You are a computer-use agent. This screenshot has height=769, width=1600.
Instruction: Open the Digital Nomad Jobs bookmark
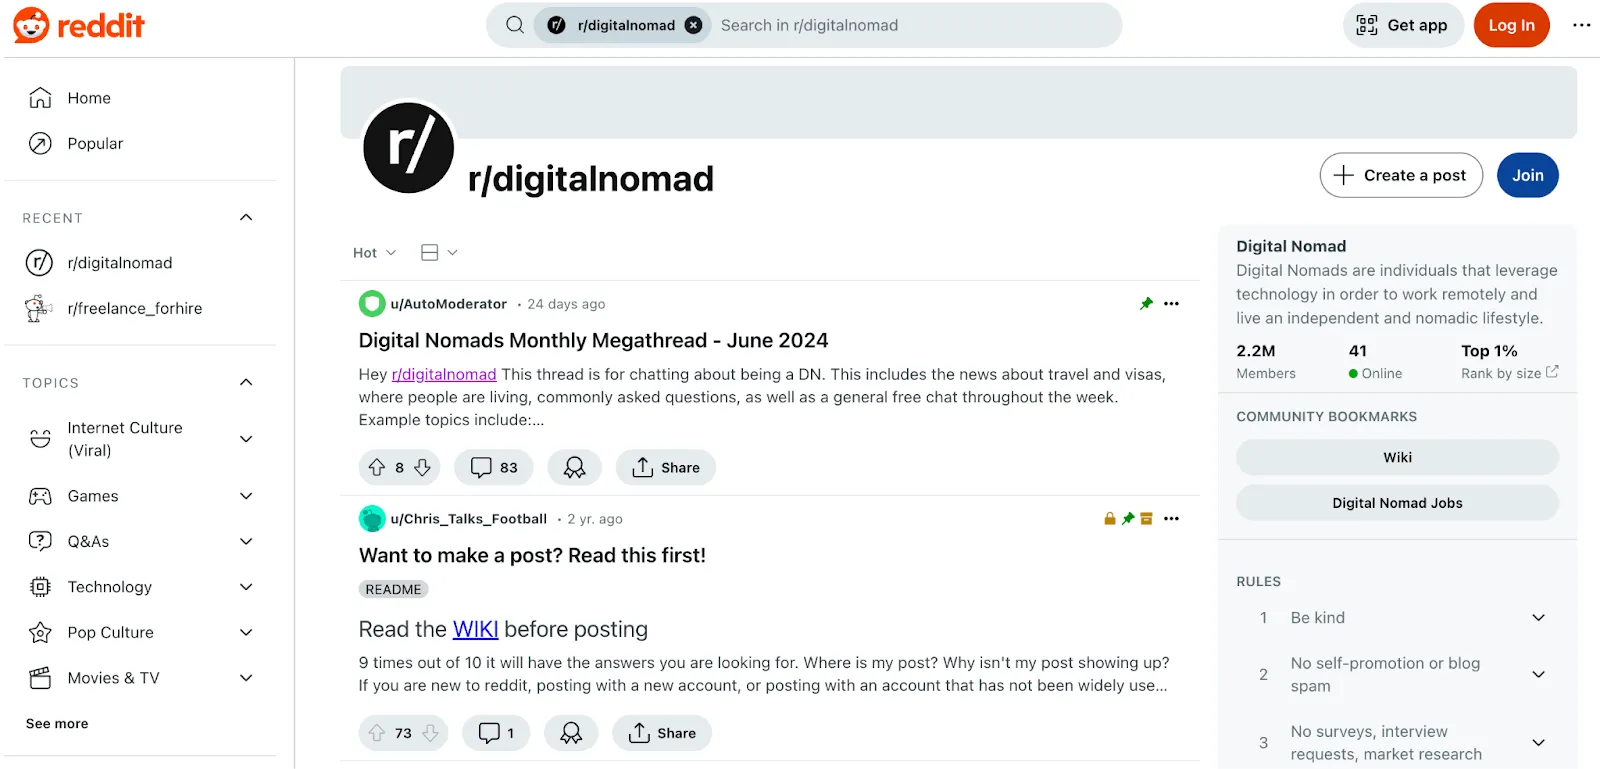coord(1397,503)
